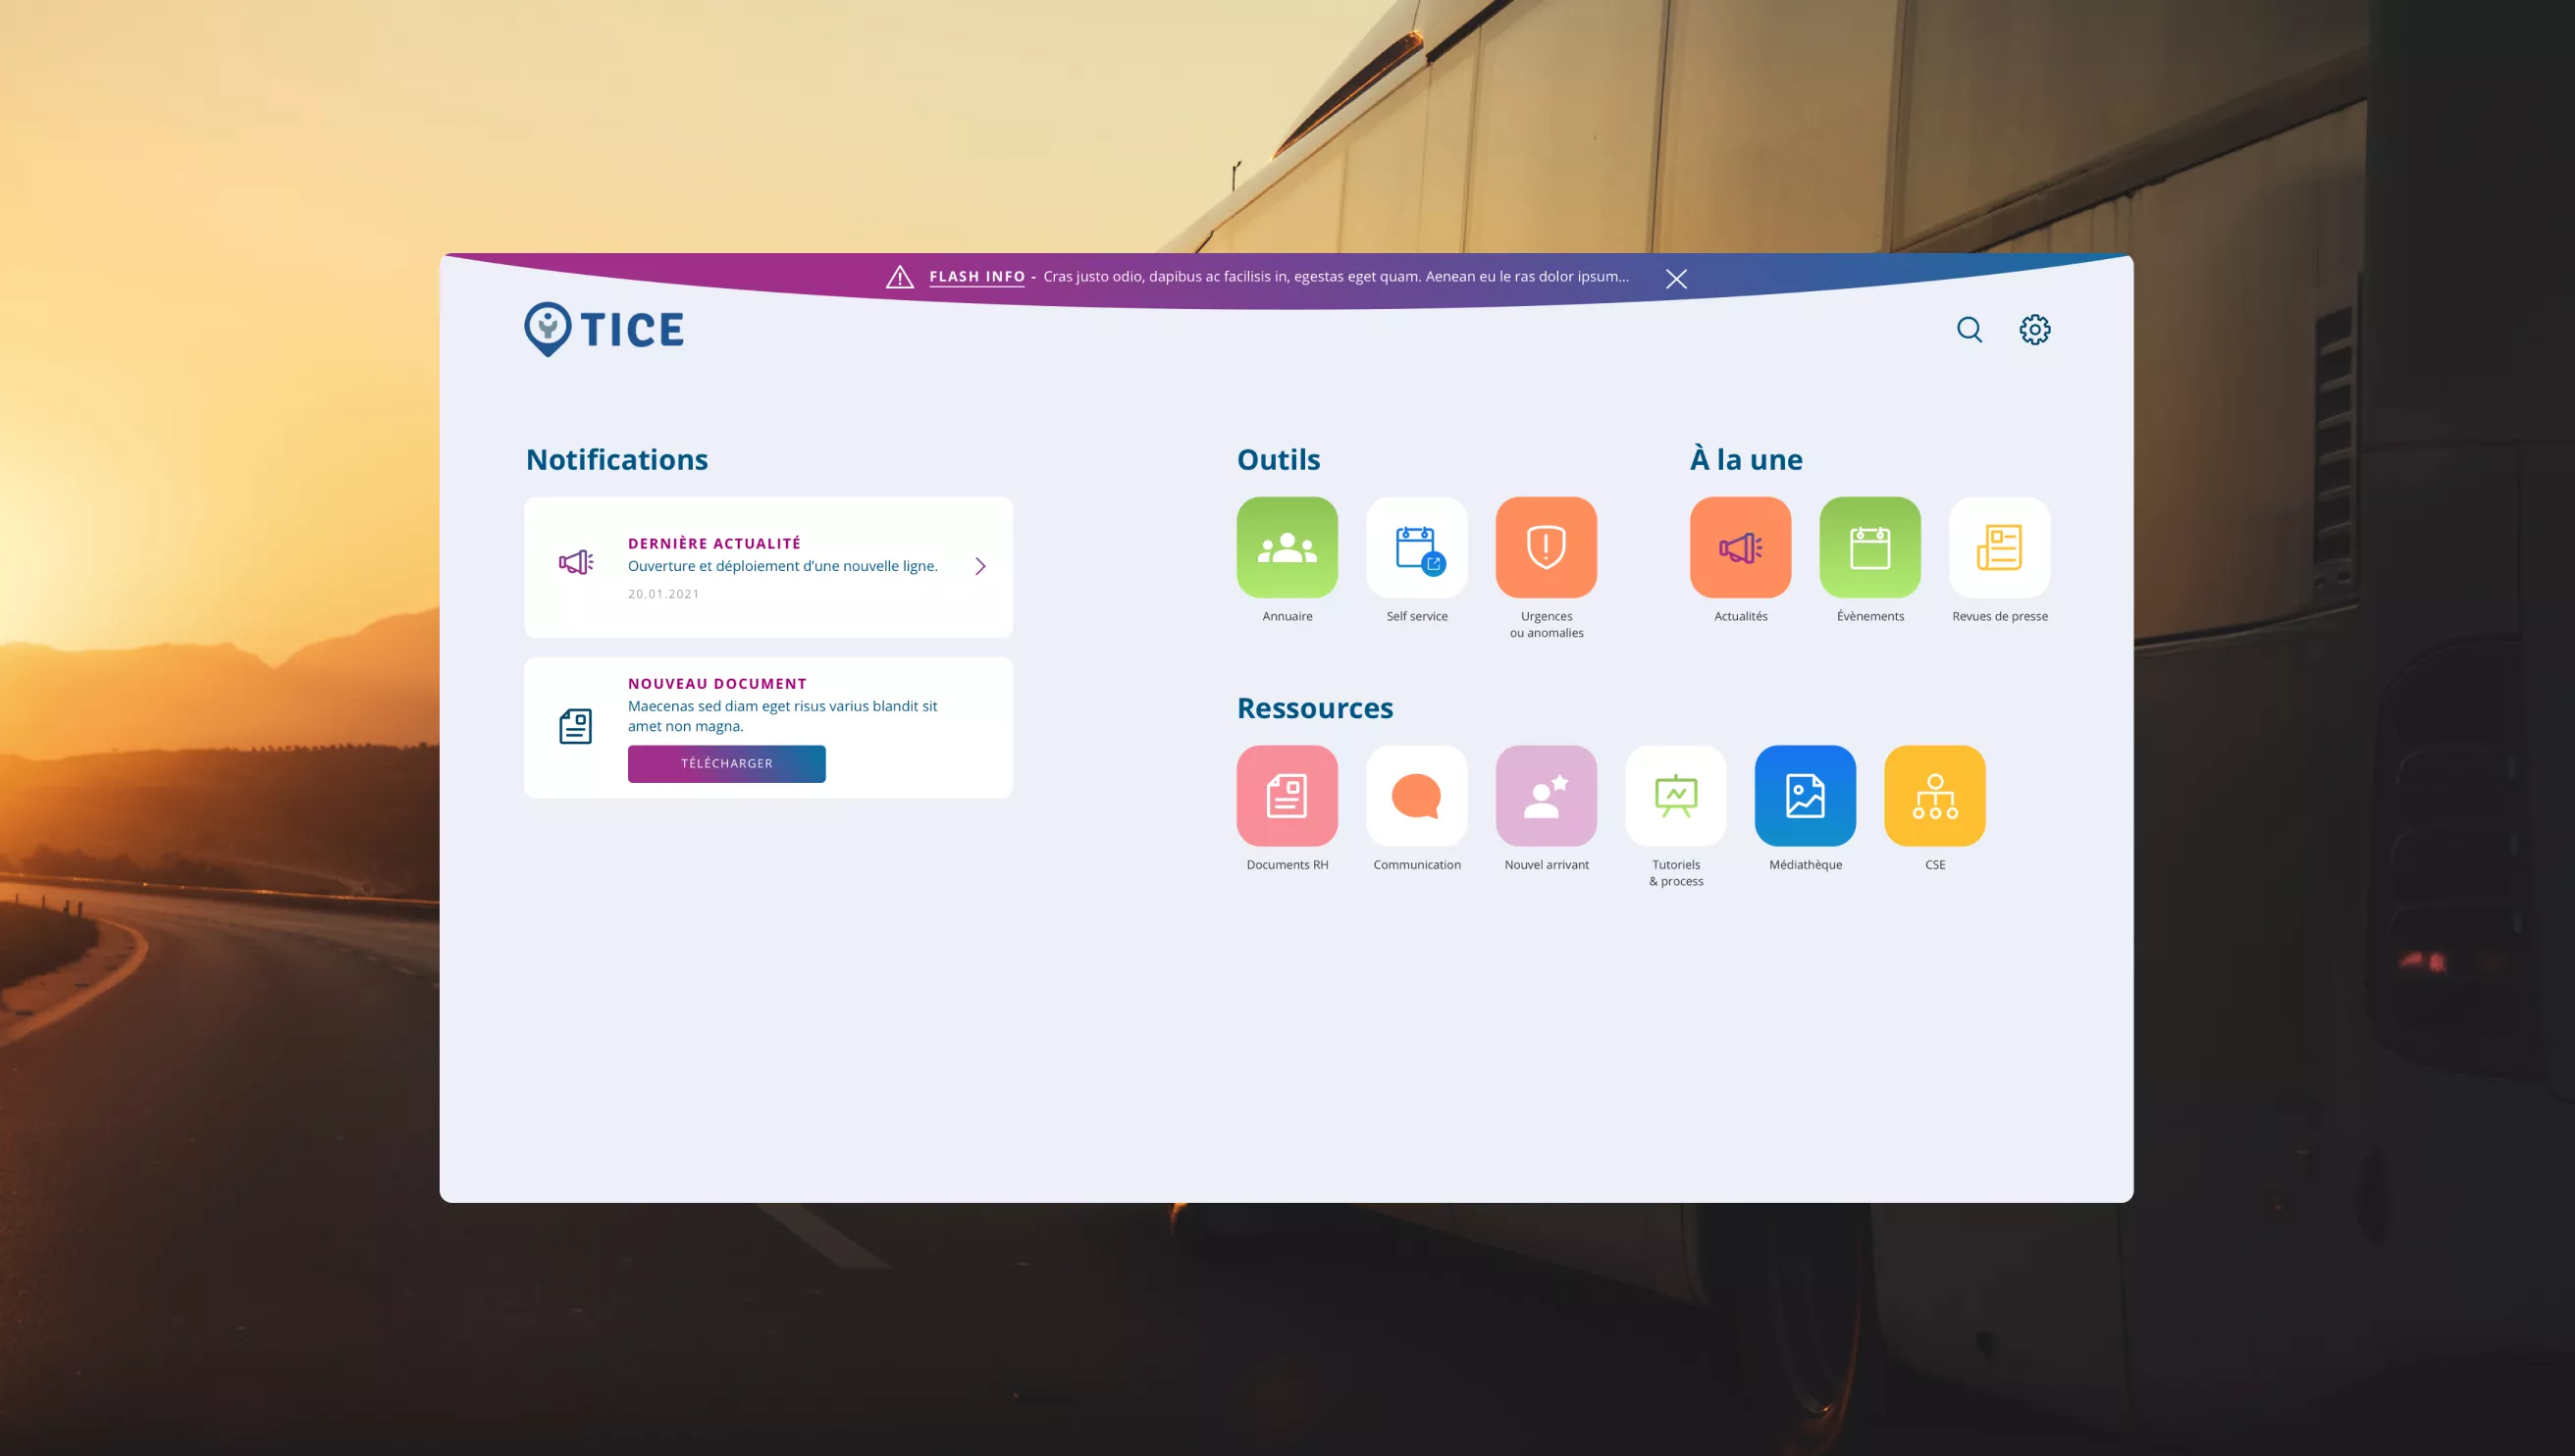
Task: Open the Évènements calendar tile
Action: tap(1870, 547)
